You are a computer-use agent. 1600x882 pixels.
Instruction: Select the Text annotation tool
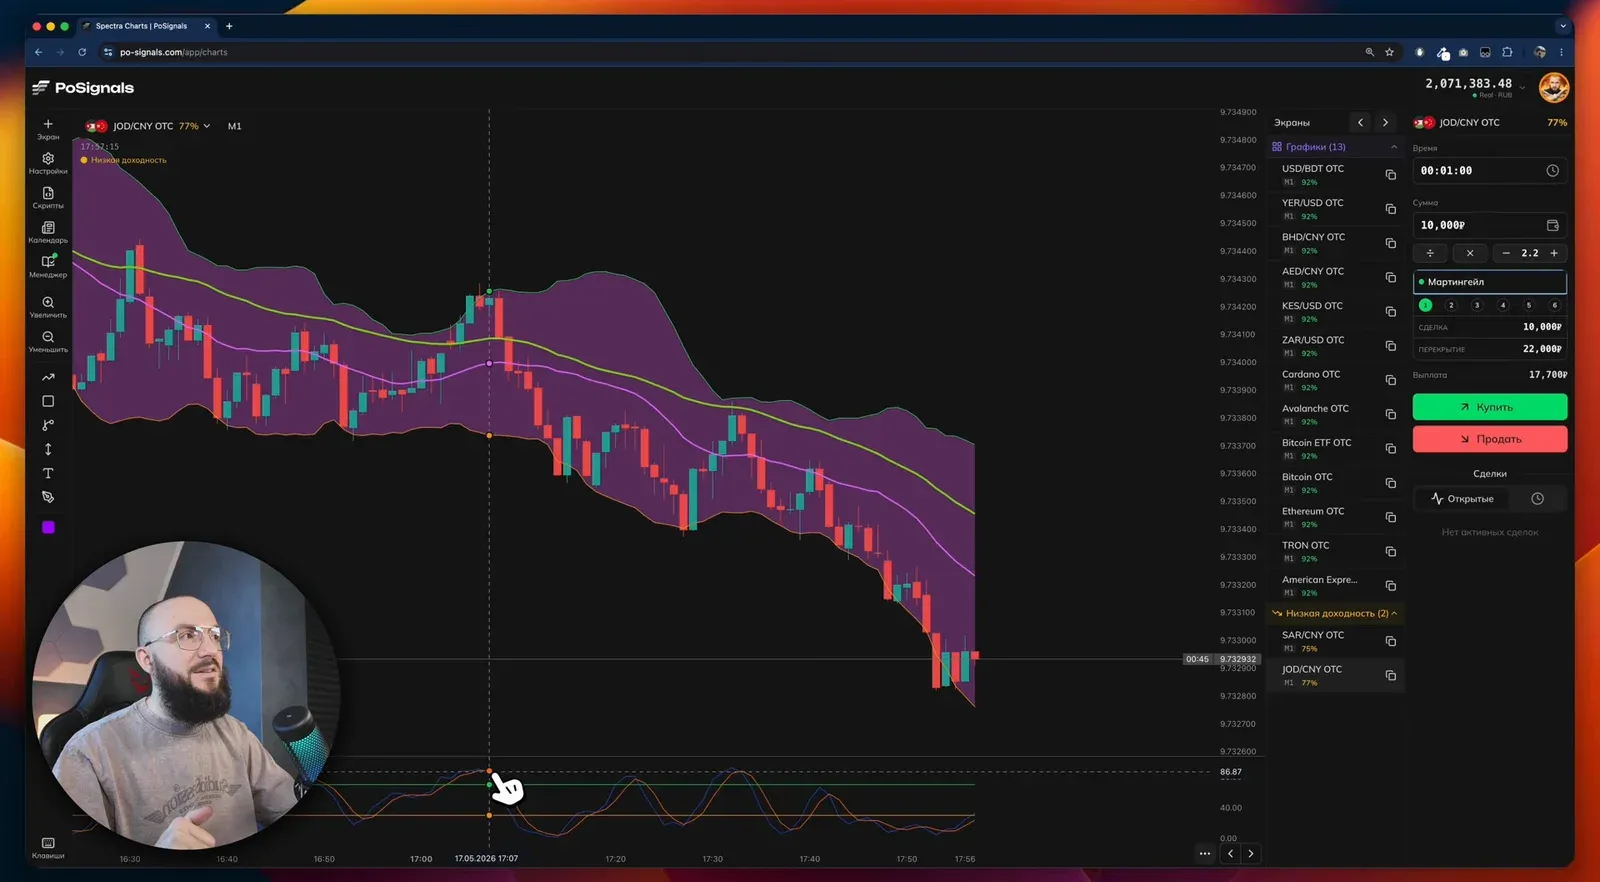pos(48,473)
